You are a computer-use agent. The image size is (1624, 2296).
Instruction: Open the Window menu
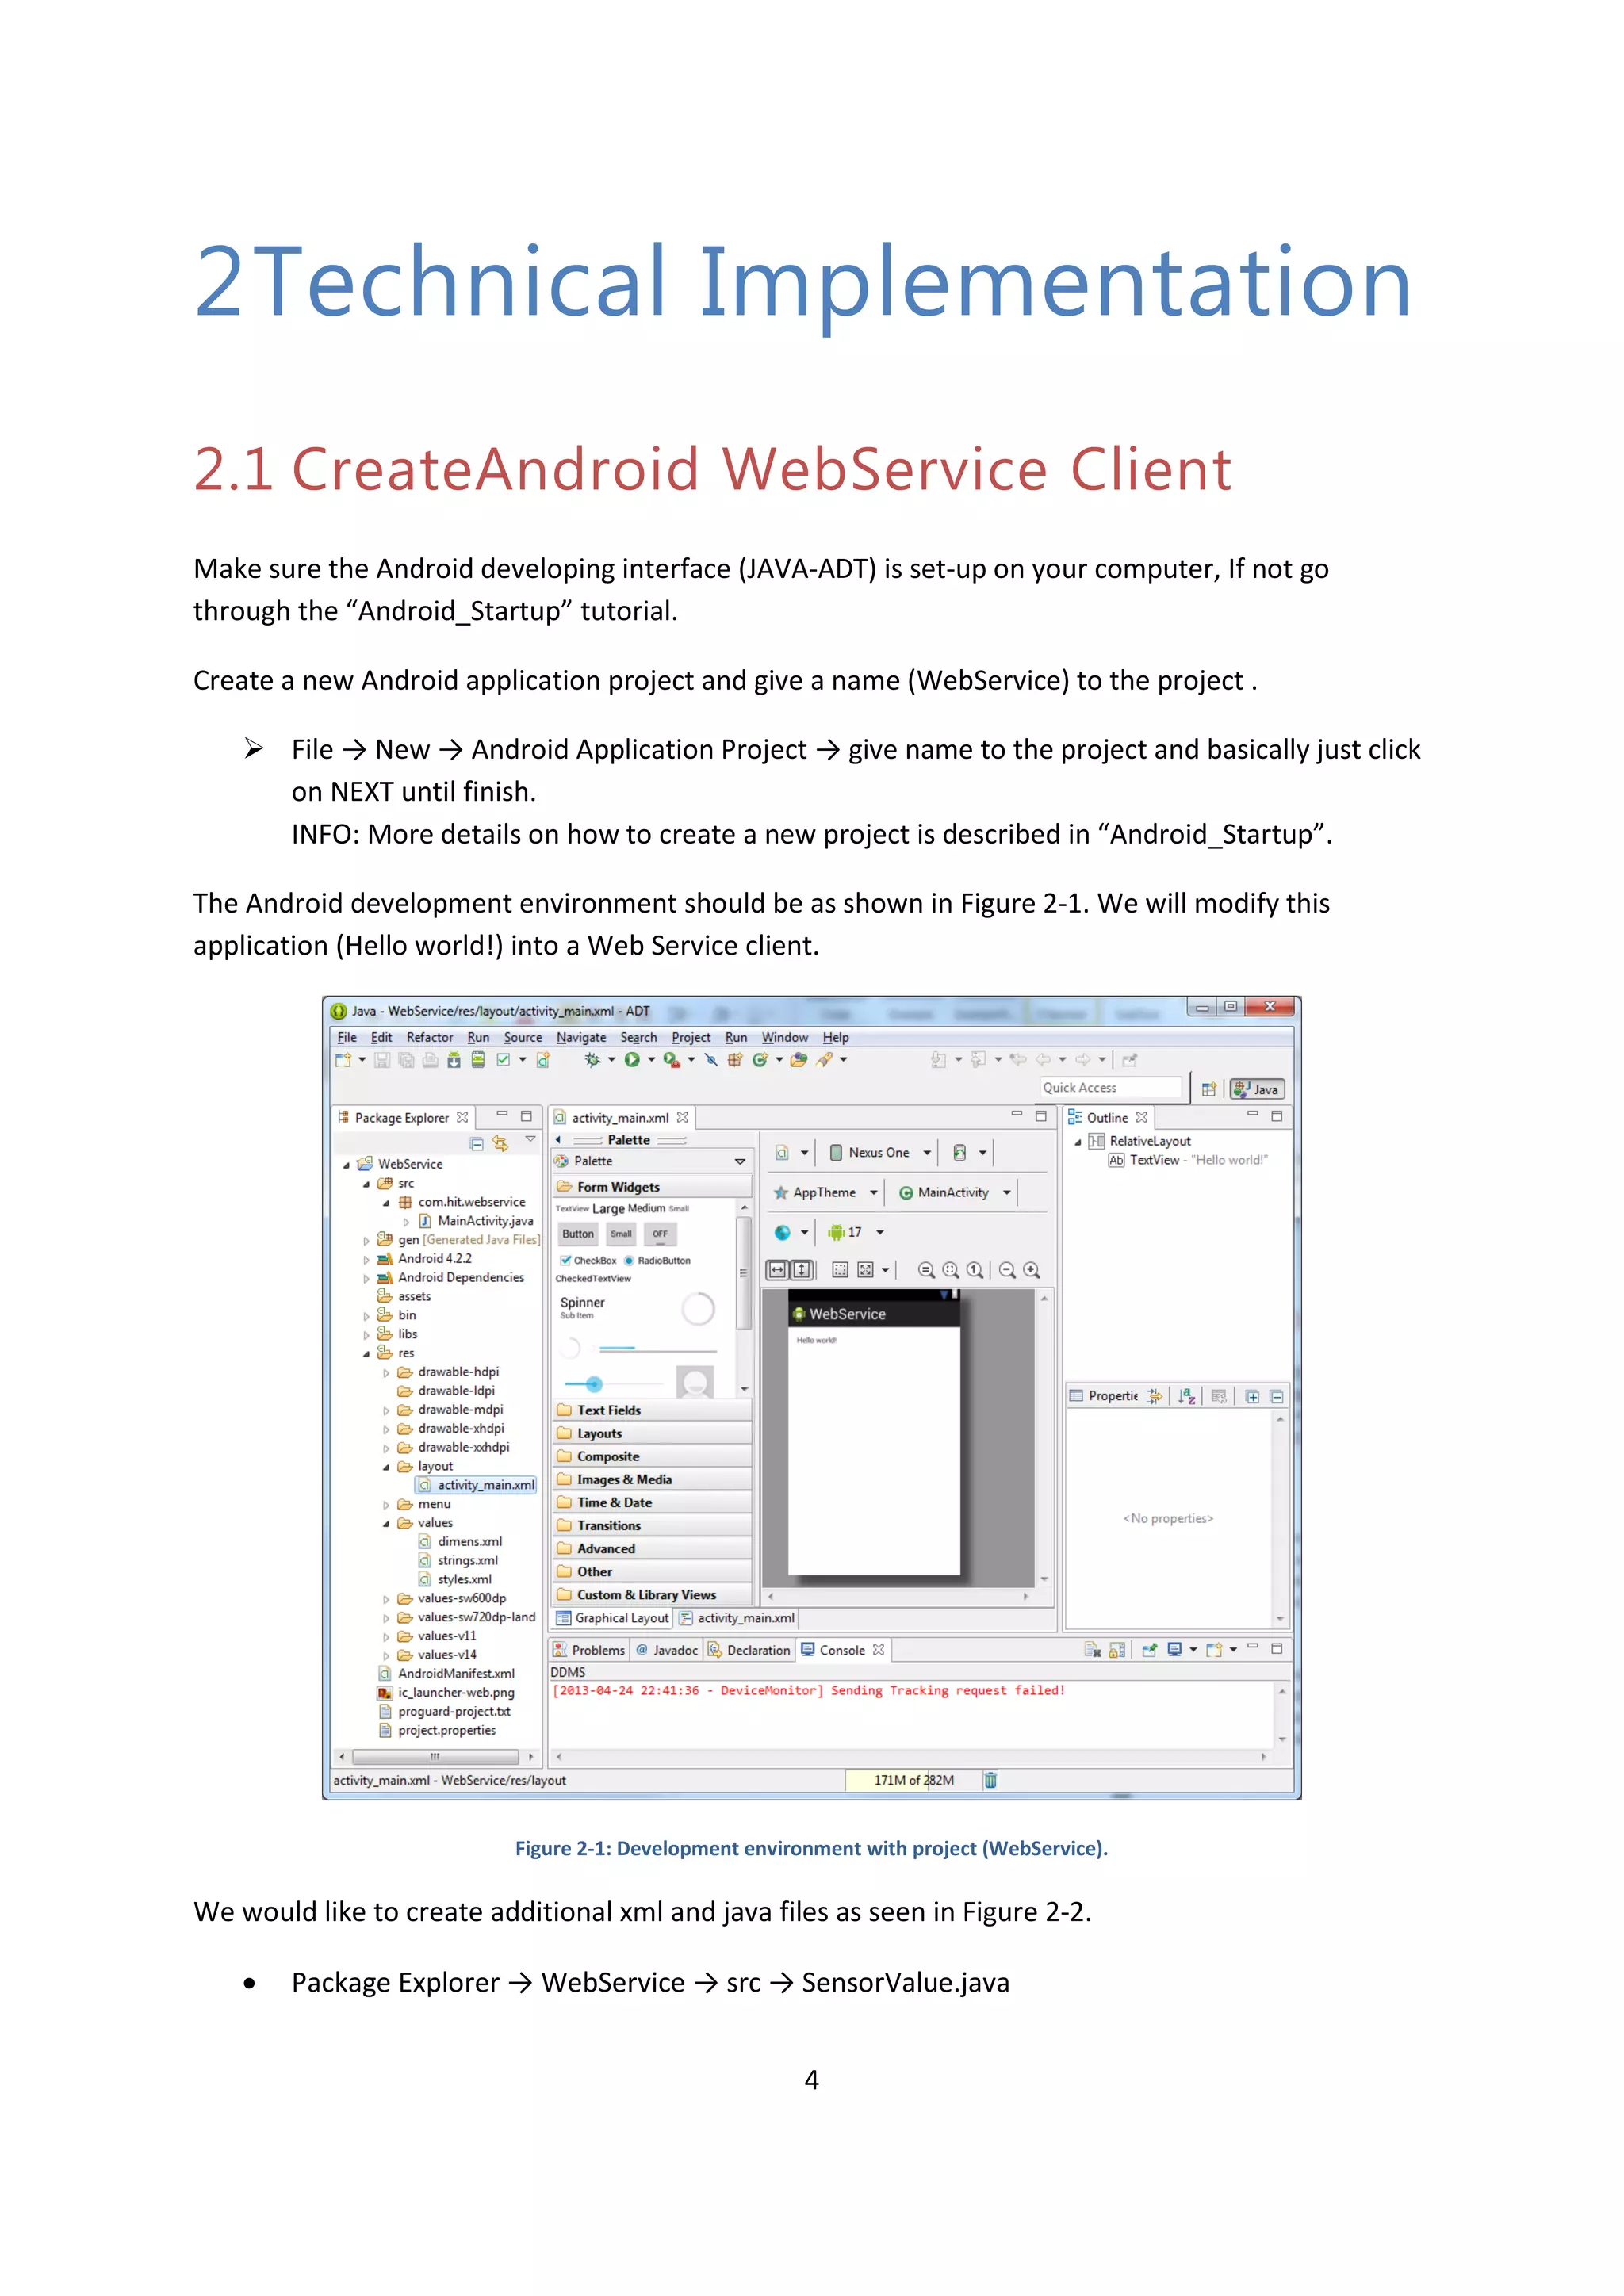pos(785,1038)
